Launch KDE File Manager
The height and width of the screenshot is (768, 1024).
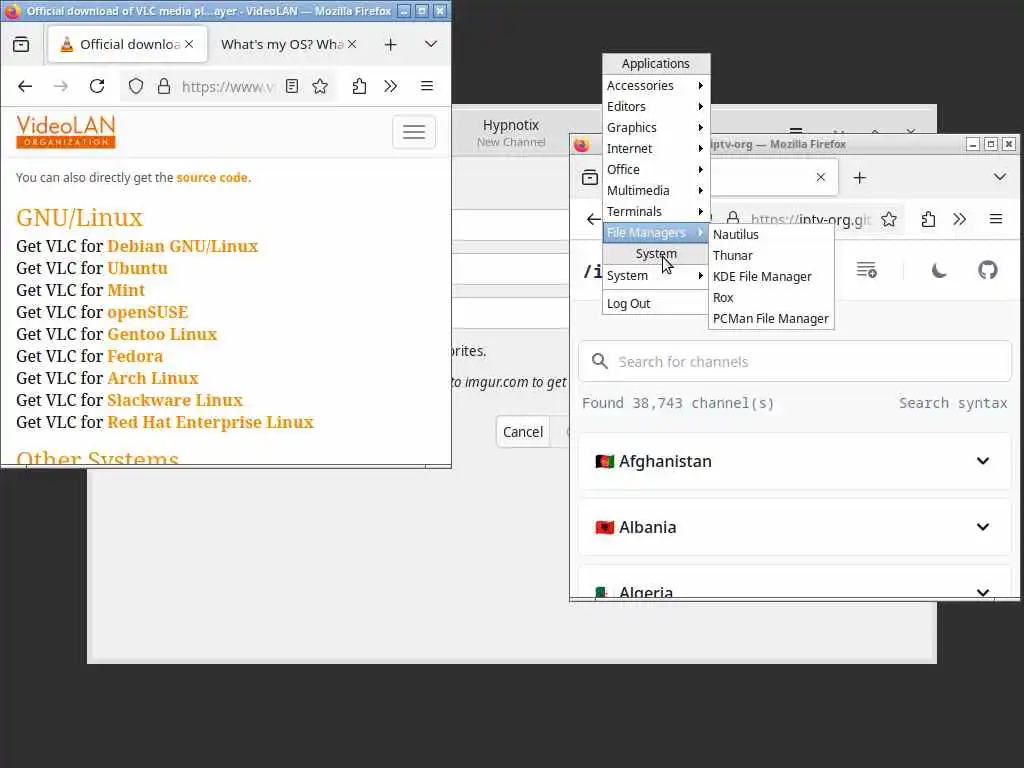(x=771, y=276)
